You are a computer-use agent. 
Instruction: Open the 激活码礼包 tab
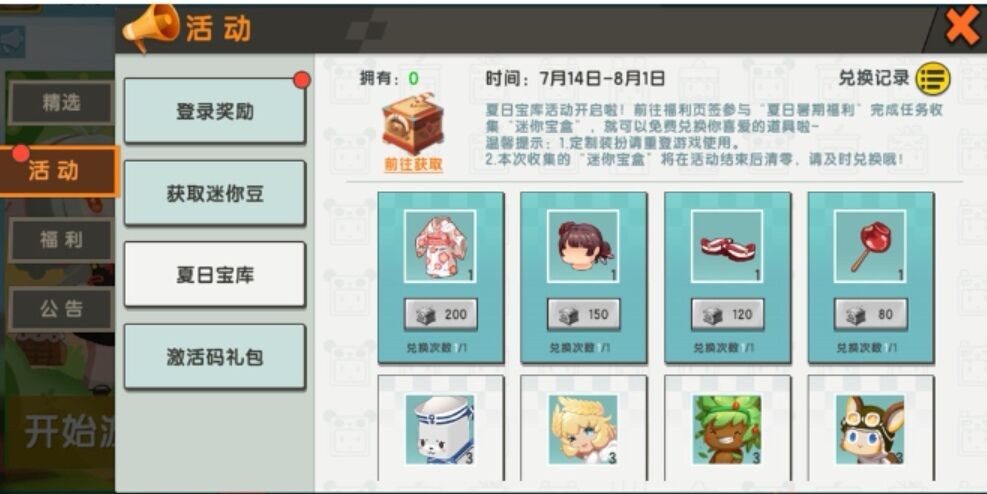coord(215,357)
